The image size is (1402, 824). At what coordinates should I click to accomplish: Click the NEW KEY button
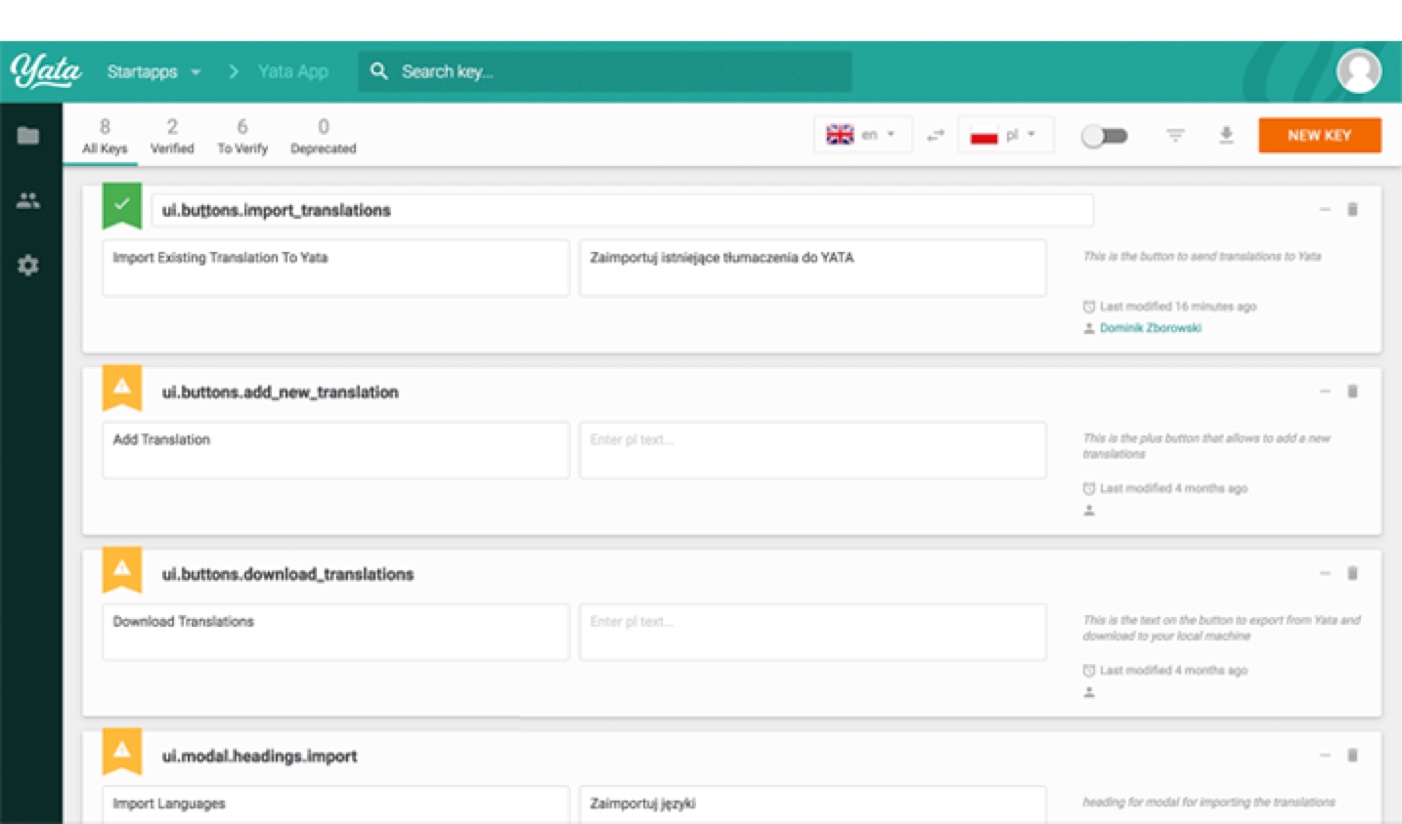[1319, 135]
